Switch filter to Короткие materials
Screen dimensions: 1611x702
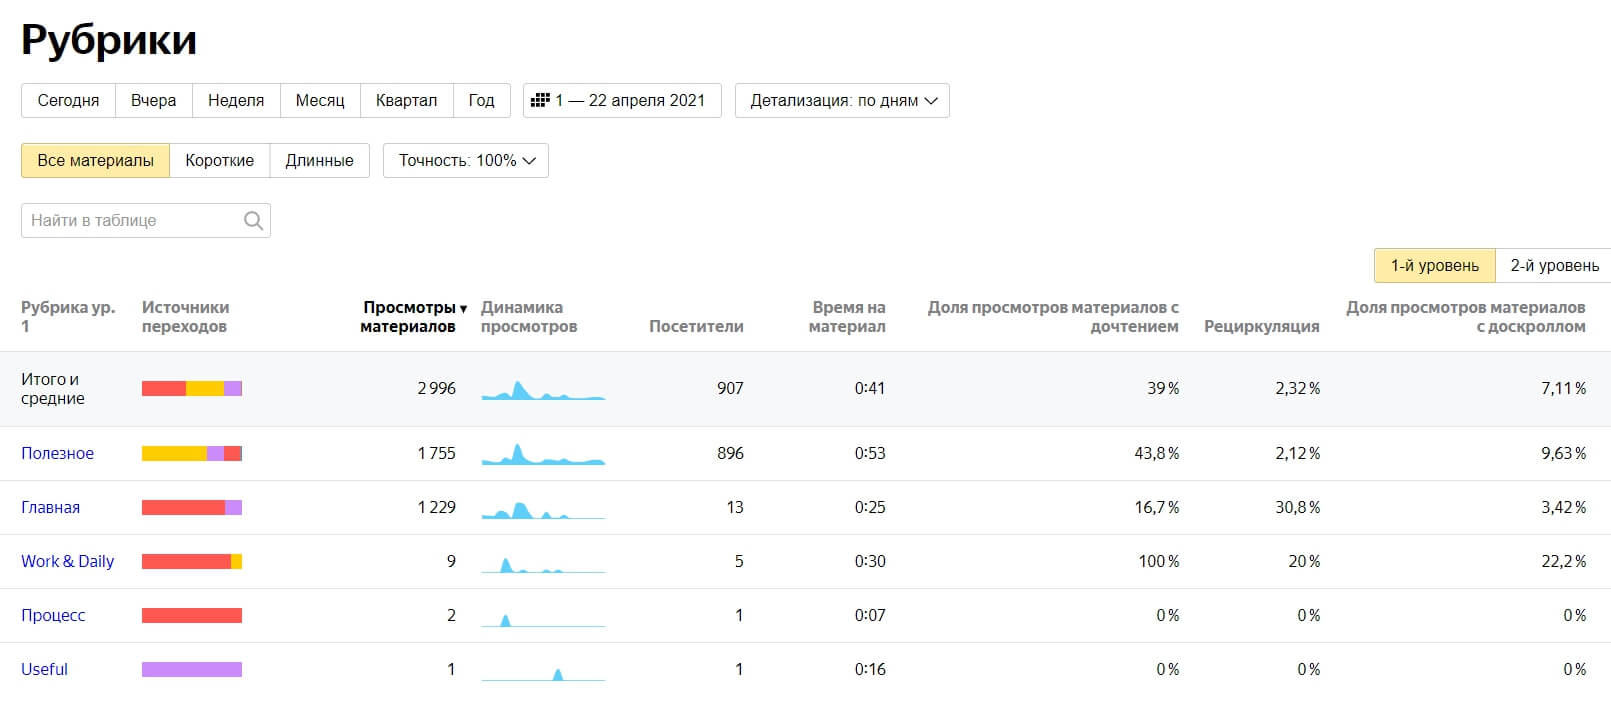(220, 160)
